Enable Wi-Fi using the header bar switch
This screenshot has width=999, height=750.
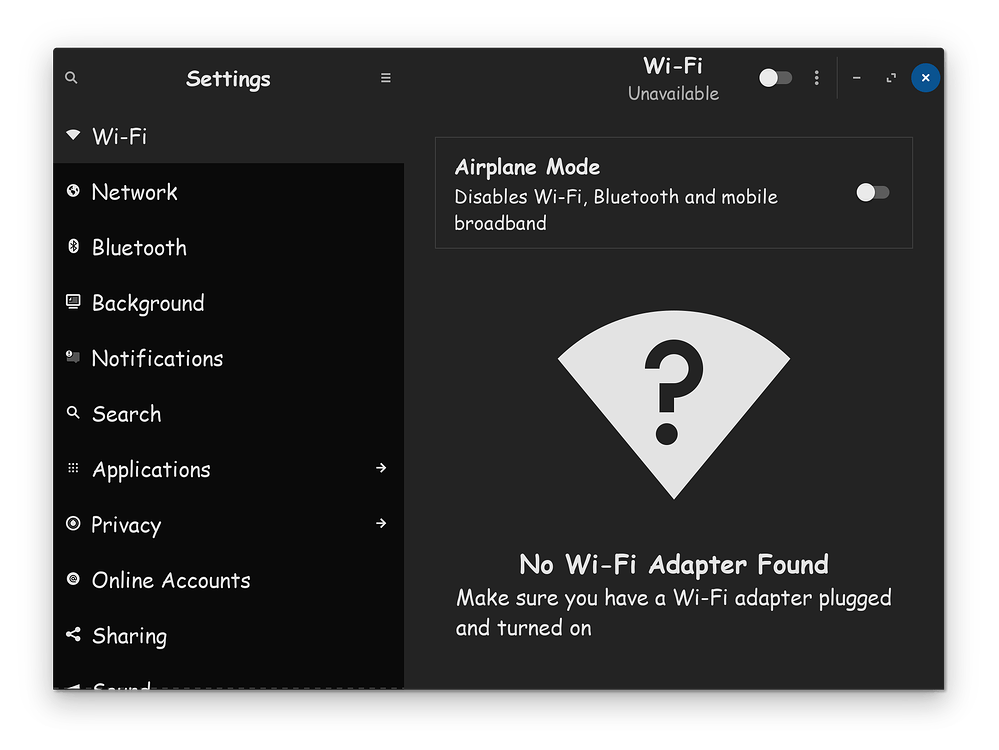775,77
